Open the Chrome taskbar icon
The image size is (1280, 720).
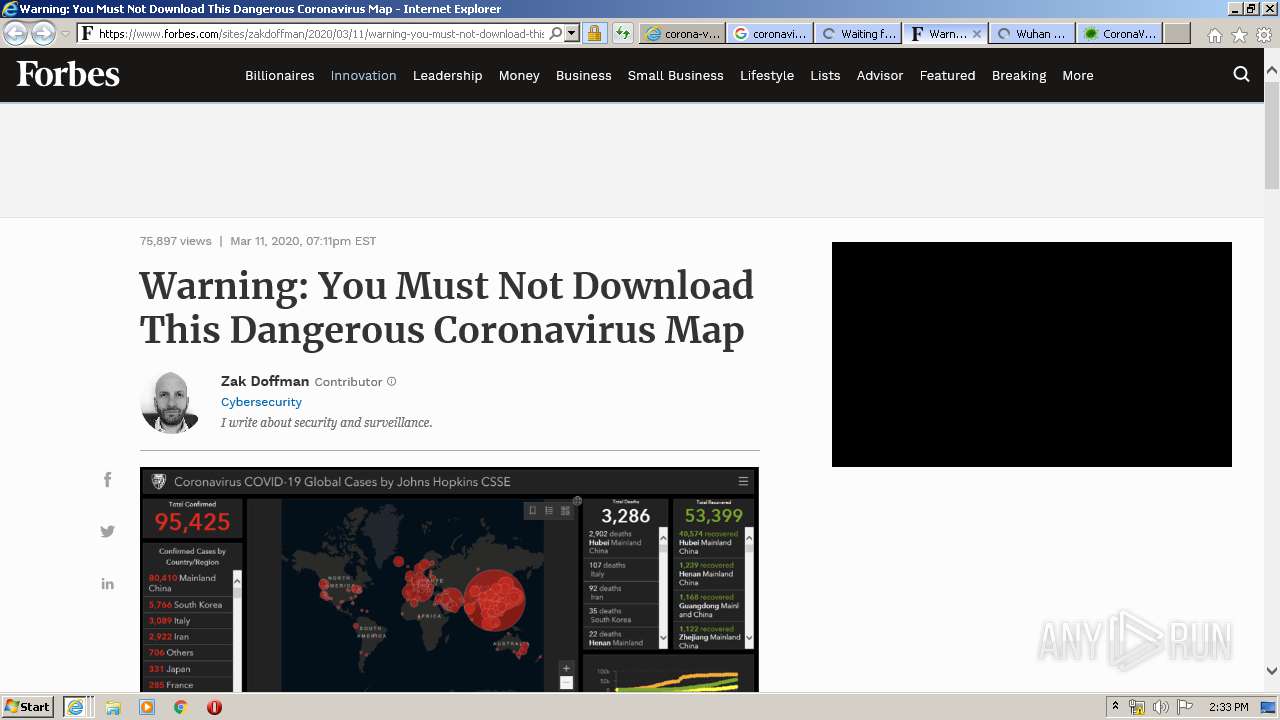coord(180,707)
